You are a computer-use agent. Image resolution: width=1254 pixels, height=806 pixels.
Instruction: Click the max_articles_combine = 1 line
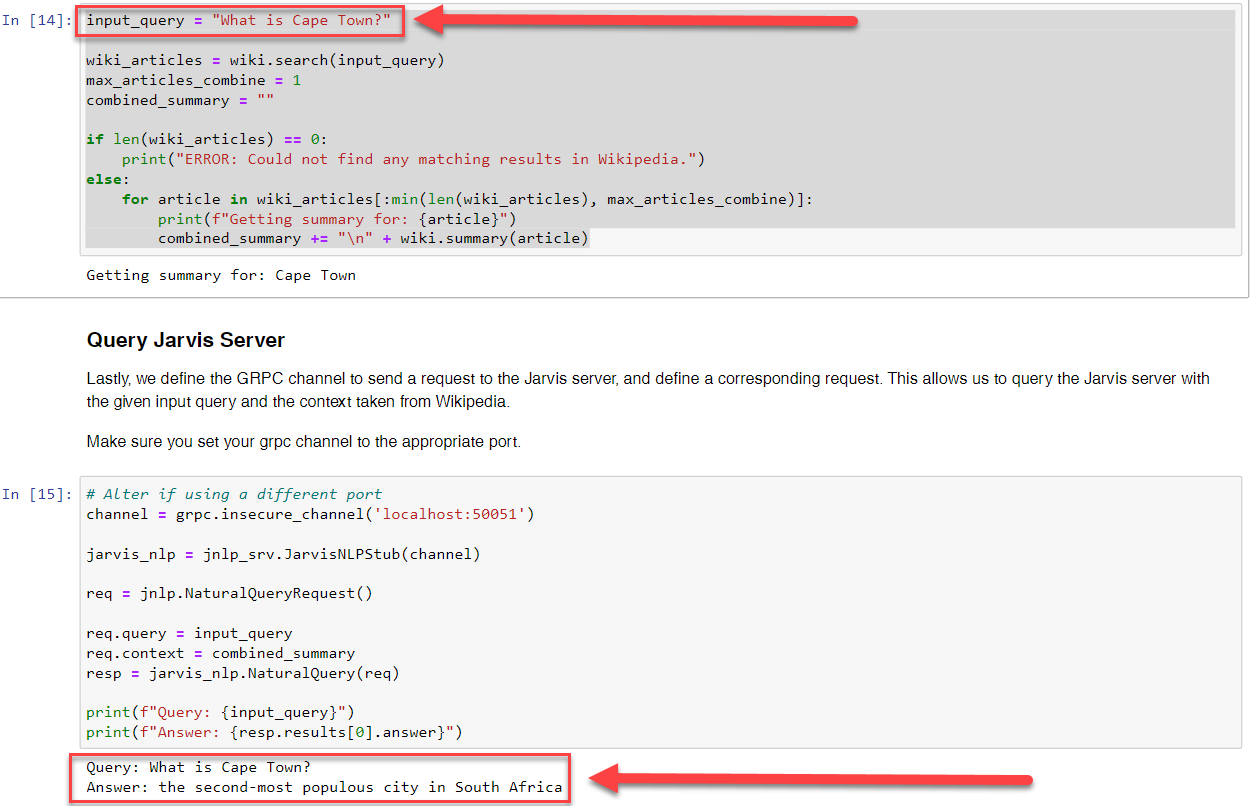[x=193, y=80]
